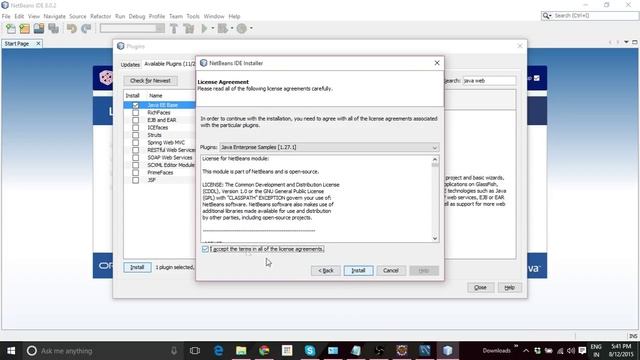Click New Project icon in toolbar
This screenshot has height=360, width=640.
(x=24, y=29)
